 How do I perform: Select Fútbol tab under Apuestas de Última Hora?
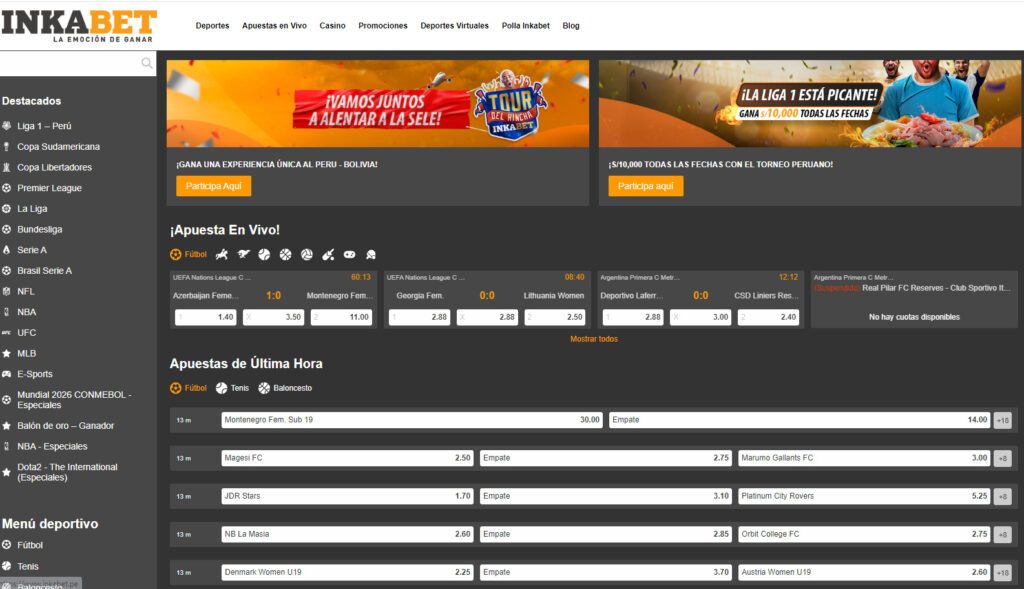tap(189, 388)
